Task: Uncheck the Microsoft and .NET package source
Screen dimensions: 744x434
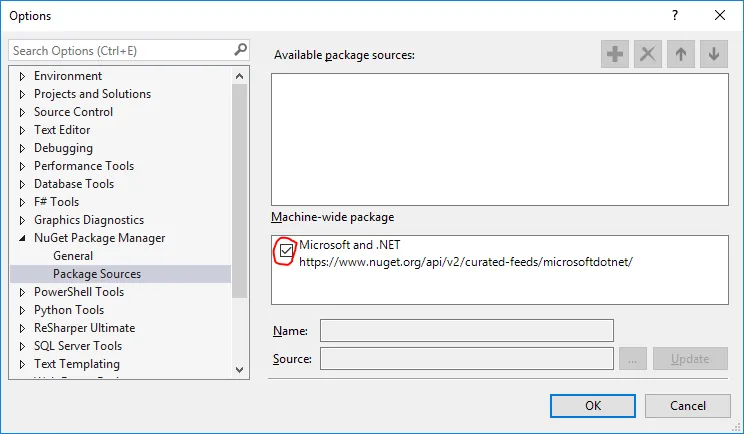Action: [286, 251]
